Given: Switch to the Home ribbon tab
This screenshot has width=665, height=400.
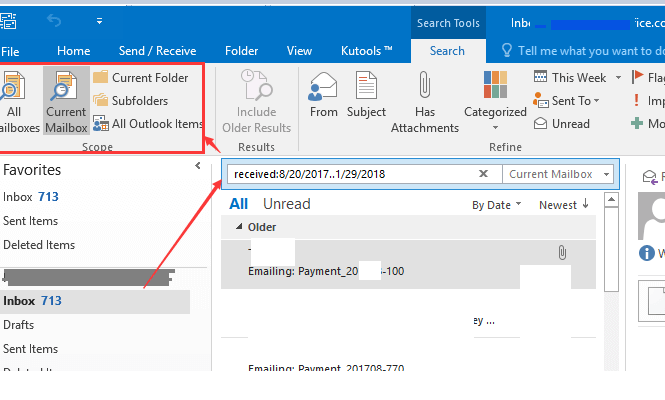Looking at the screenshot, I should [73, 51].
